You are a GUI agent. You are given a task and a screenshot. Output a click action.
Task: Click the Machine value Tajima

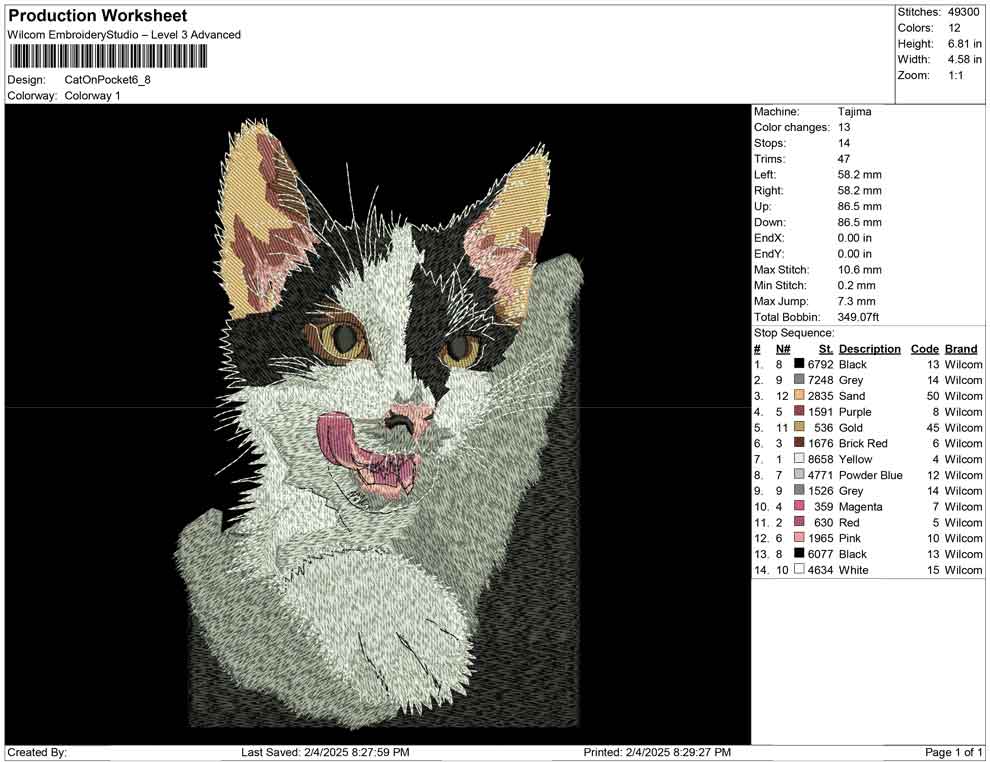tap(854, 112)
